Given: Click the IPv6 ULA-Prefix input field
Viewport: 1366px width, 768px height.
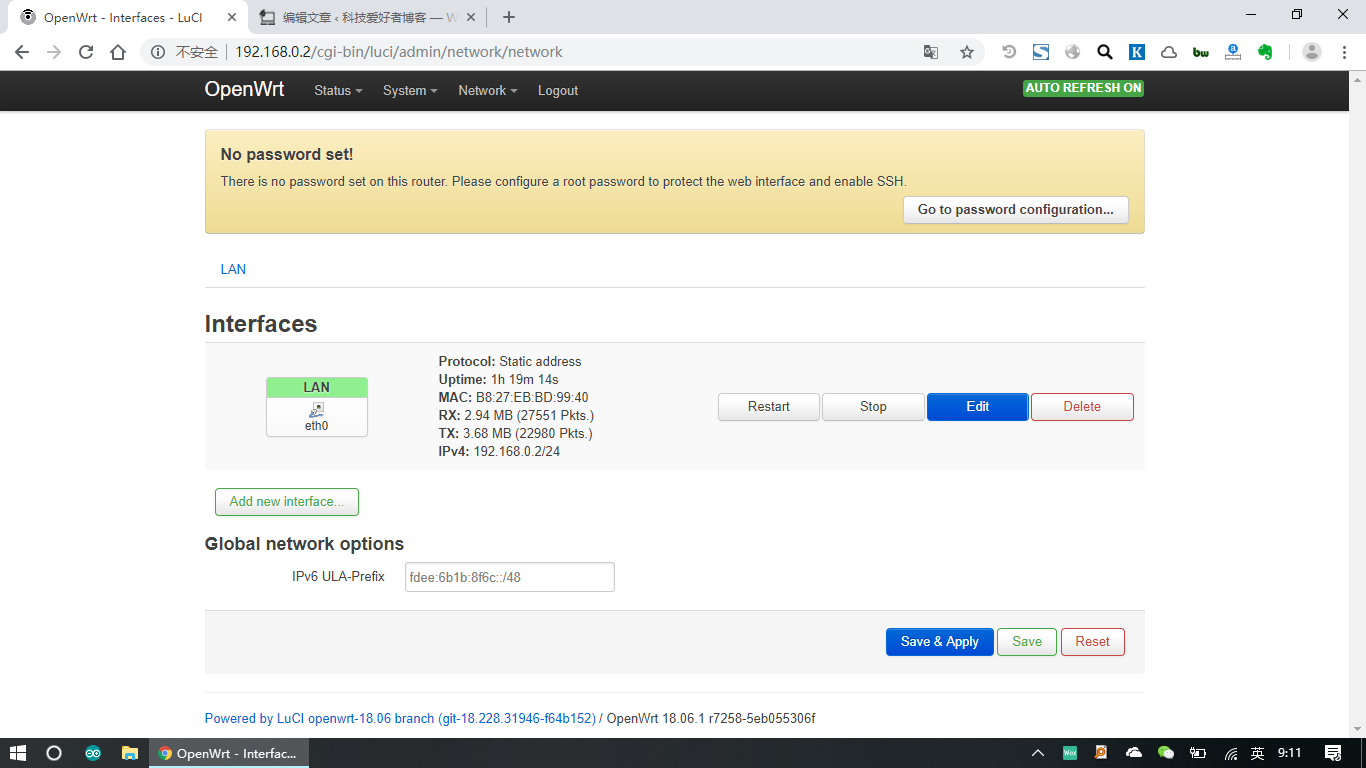Looking at the screenshot, I should pos(509,577).
